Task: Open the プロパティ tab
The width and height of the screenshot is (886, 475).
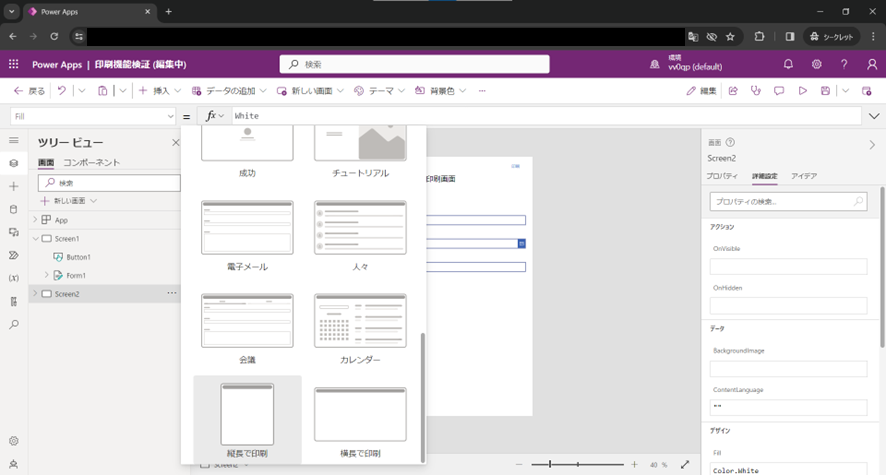Action: tap(722, 176)
